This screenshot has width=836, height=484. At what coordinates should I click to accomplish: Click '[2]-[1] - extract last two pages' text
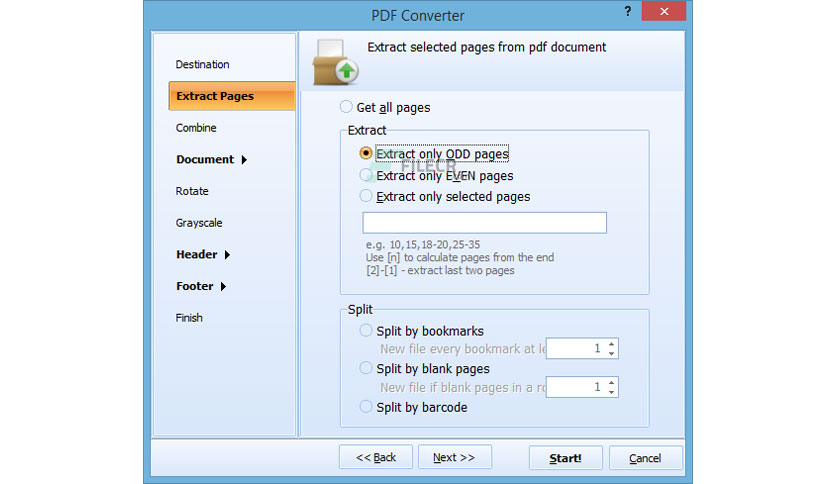440,270
